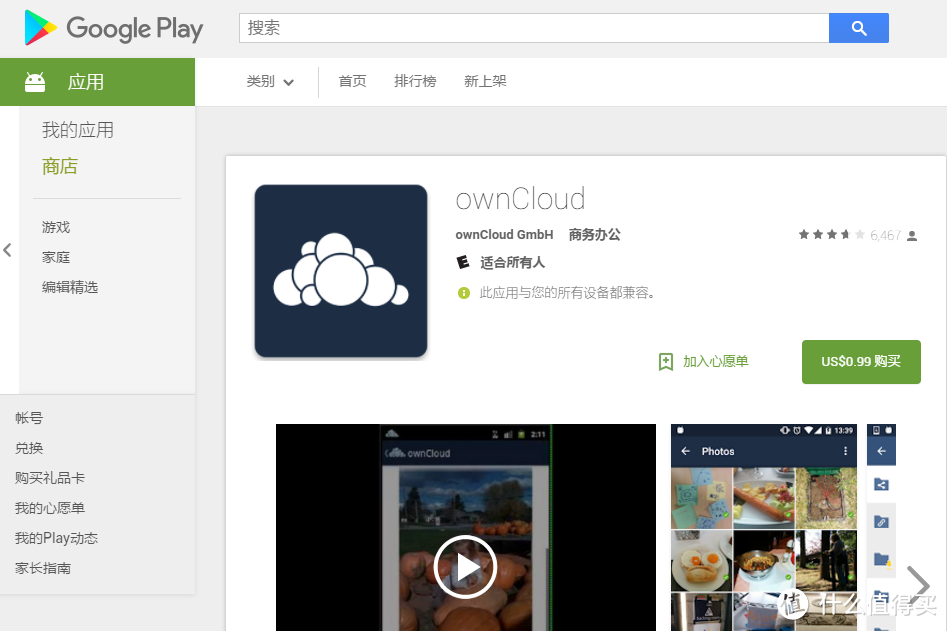Open the 帐号 account link
This screenshot has height=631, width=947.
pyautogui.click(x=29, y=418)
